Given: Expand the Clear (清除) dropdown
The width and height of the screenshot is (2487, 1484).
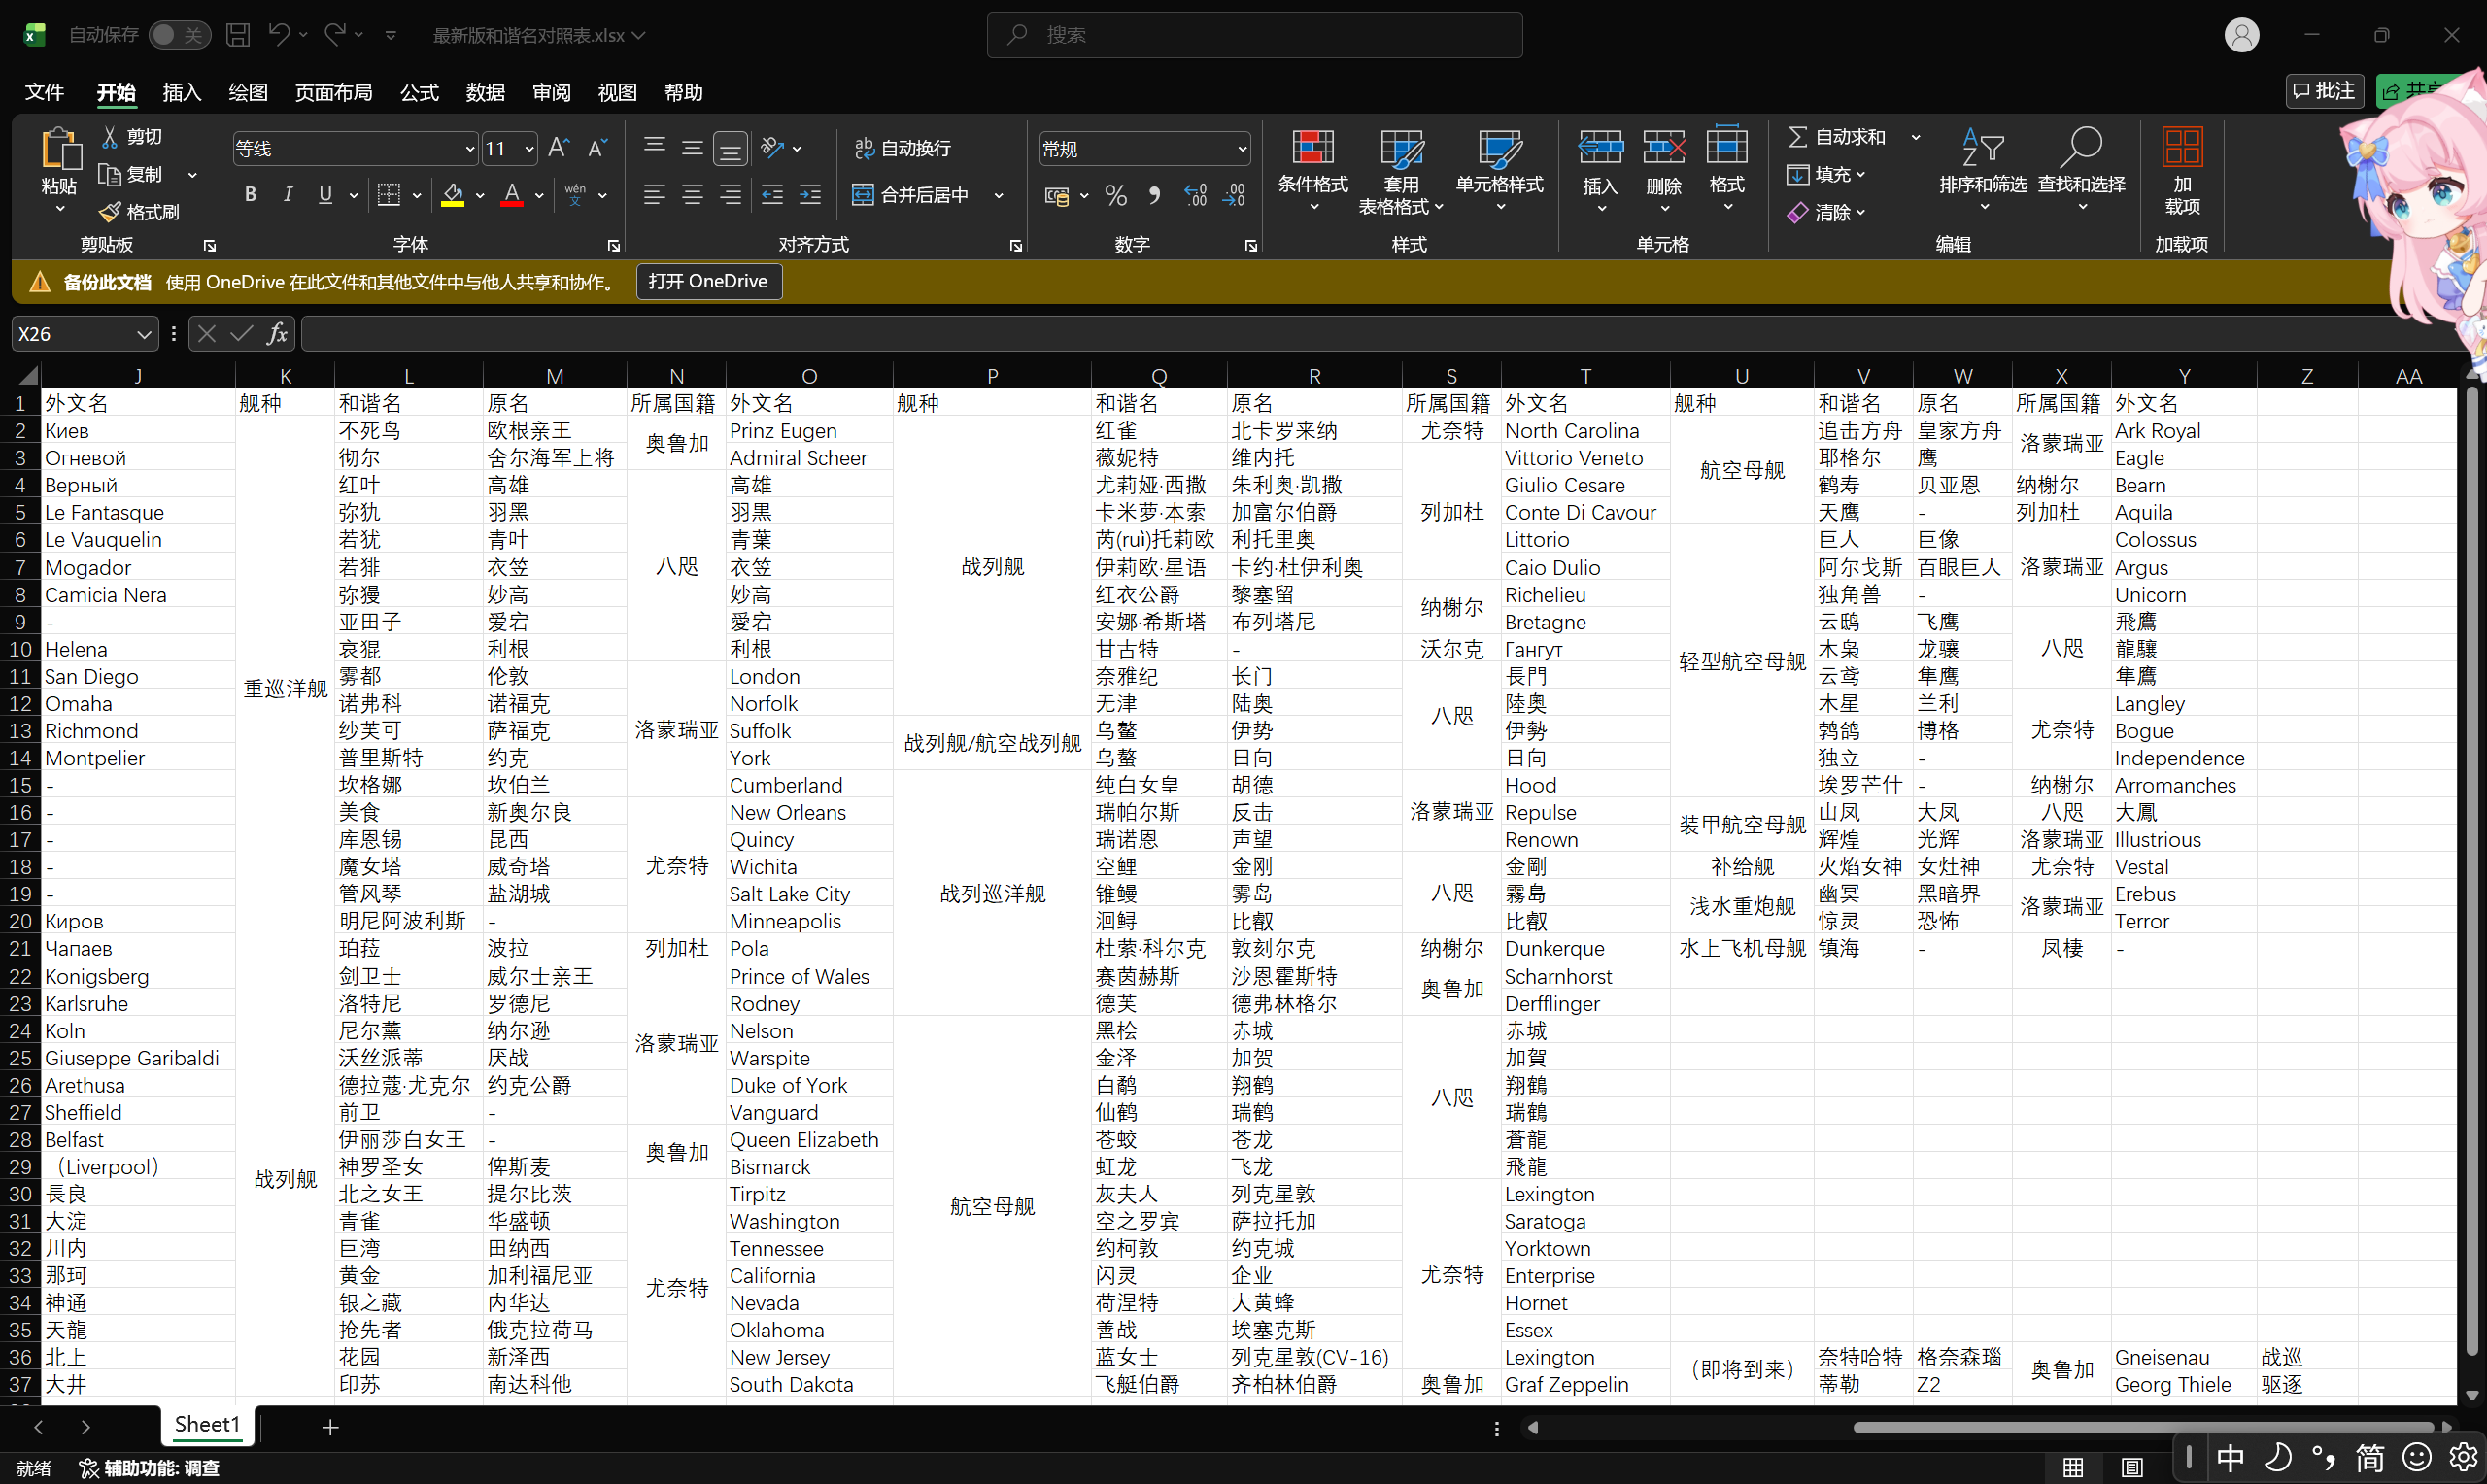Looking at the screenshot, I should tap(1861, 213).
